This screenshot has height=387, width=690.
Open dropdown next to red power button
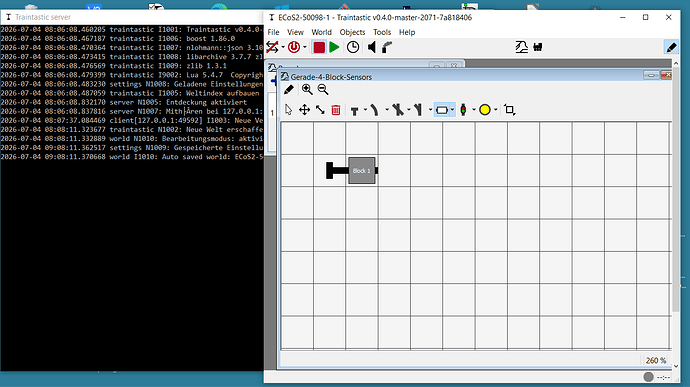pos(305,47)
